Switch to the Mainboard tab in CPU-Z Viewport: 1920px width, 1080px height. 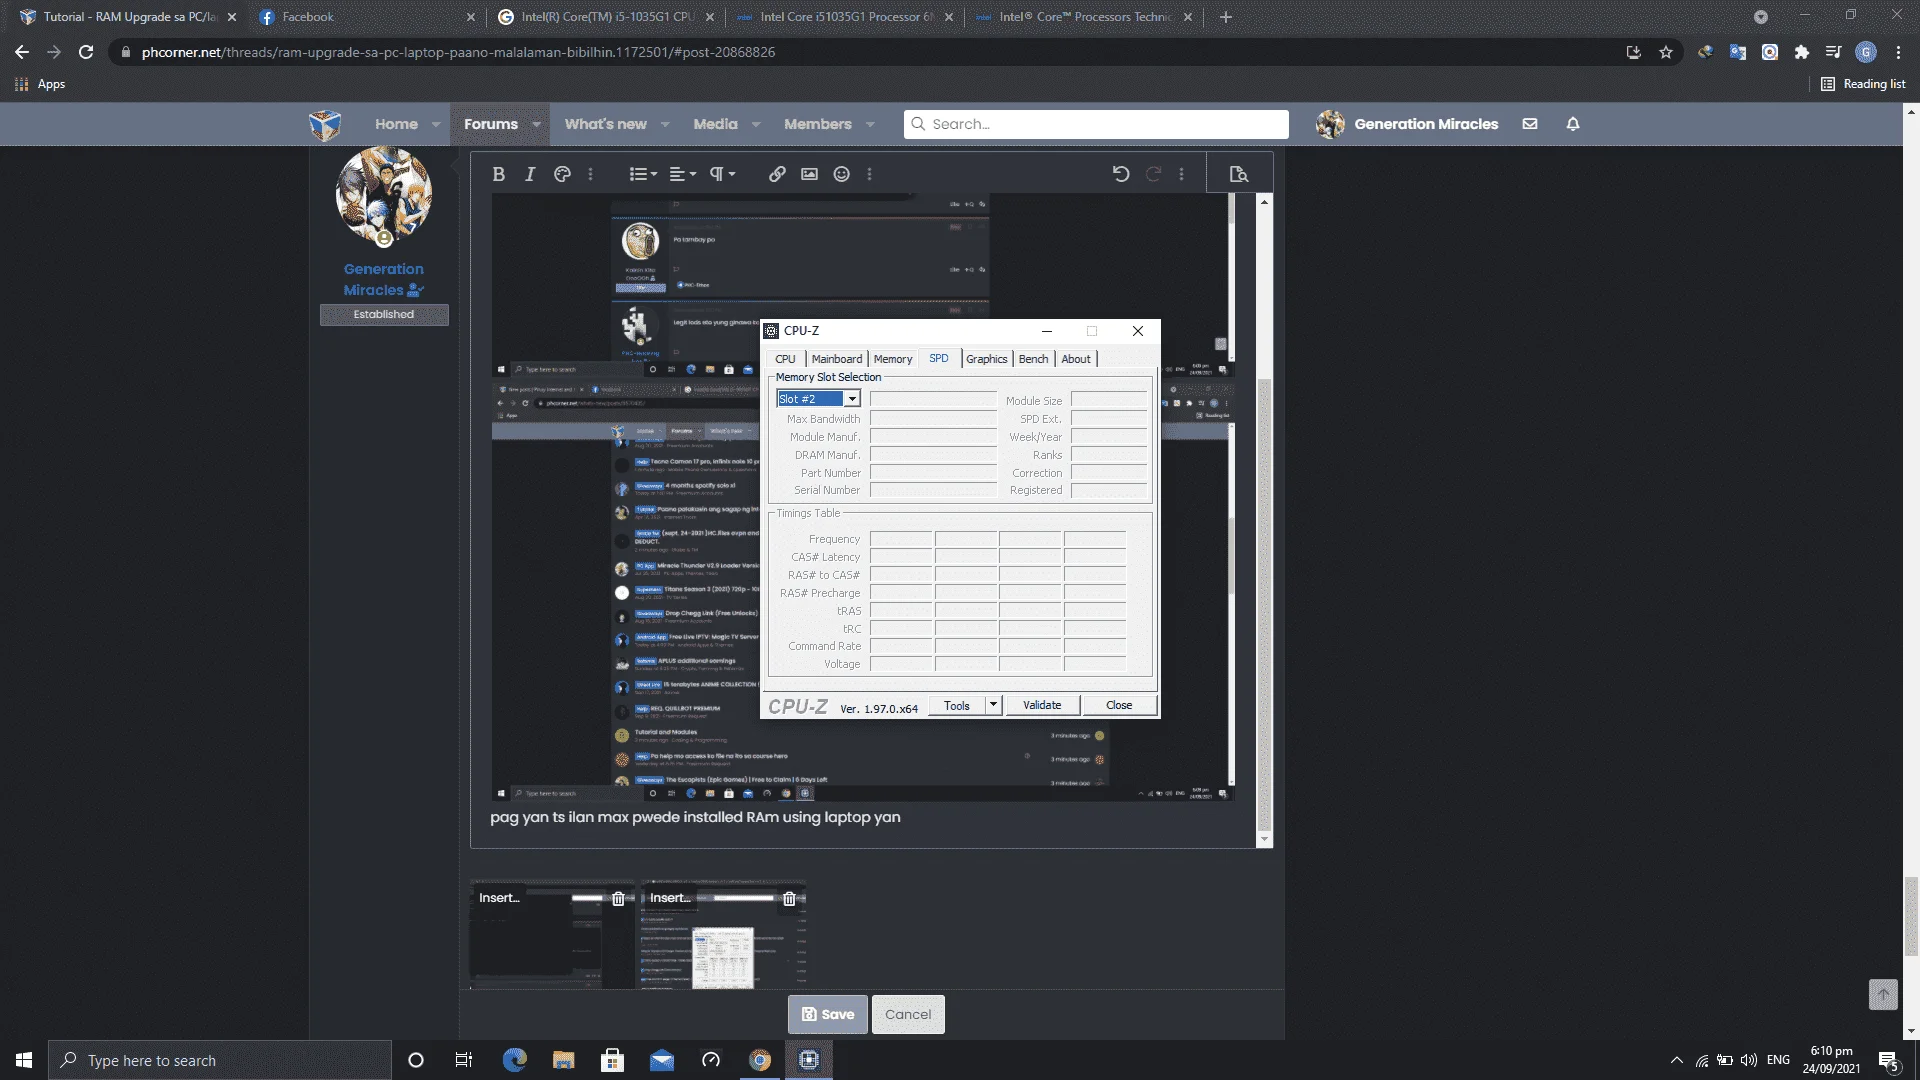pyautogui.click(x=837, y=359)
